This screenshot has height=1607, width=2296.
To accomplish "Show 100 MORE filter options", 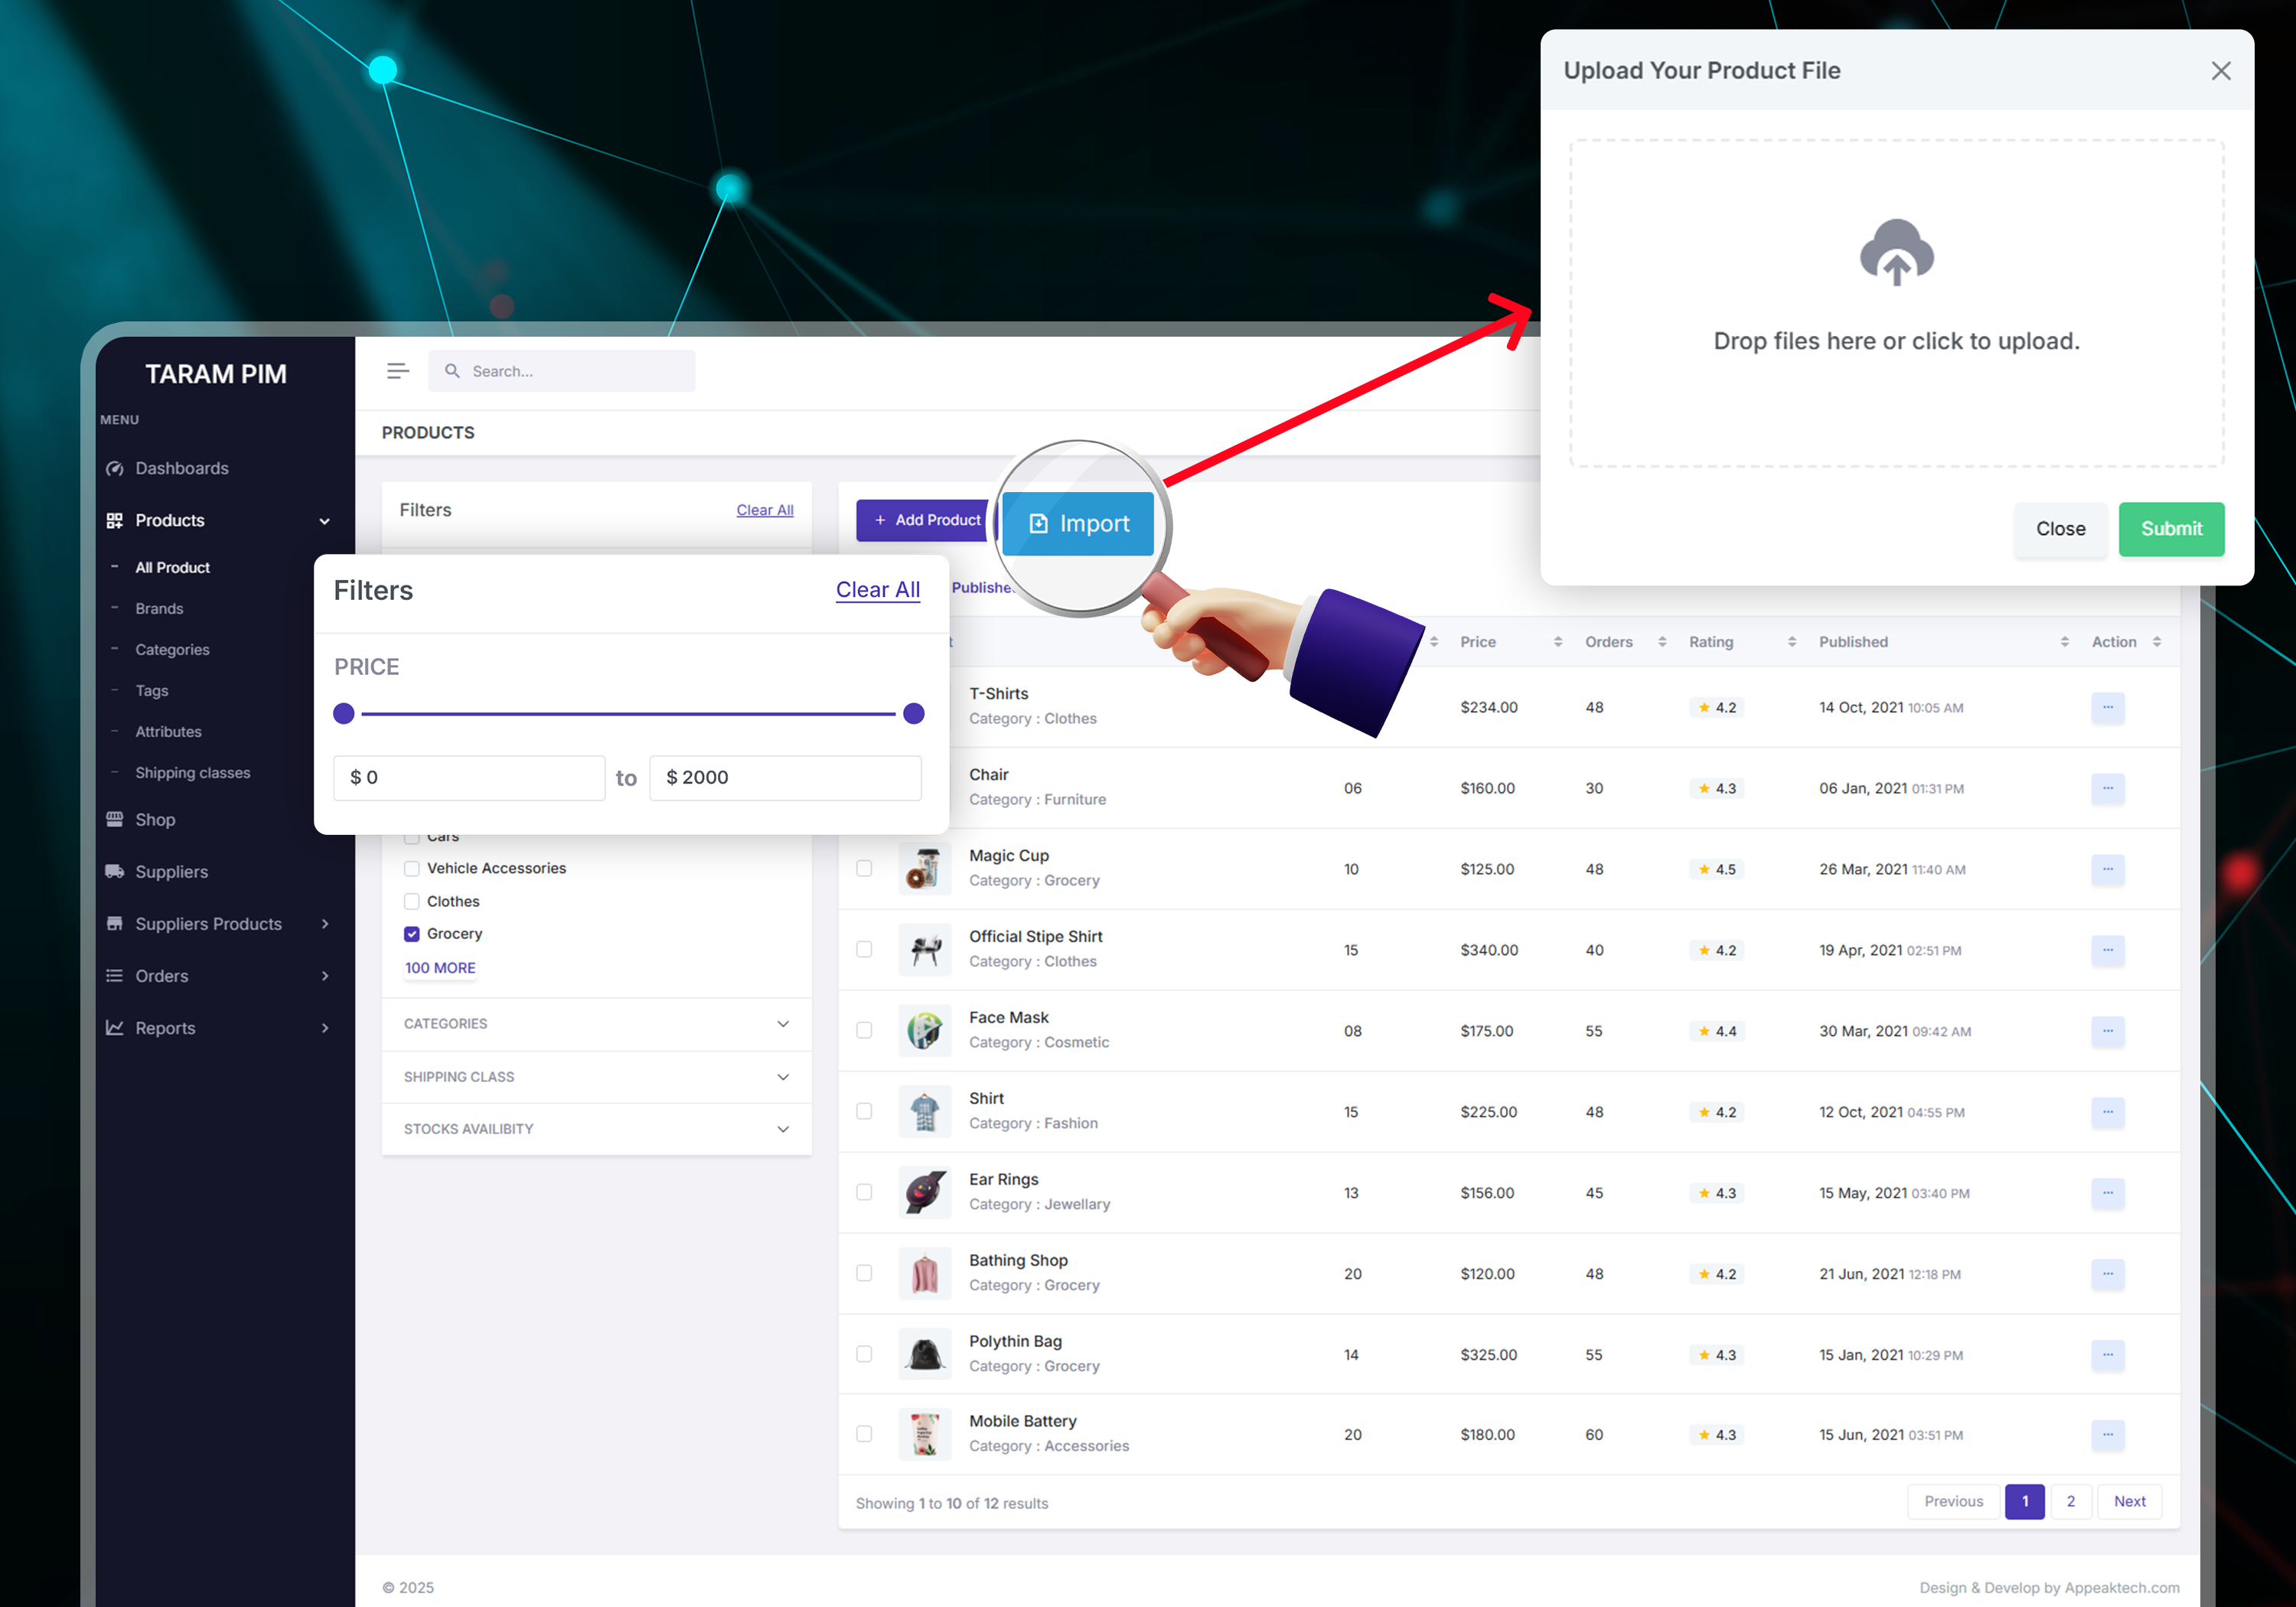I will tap(440, 968).
